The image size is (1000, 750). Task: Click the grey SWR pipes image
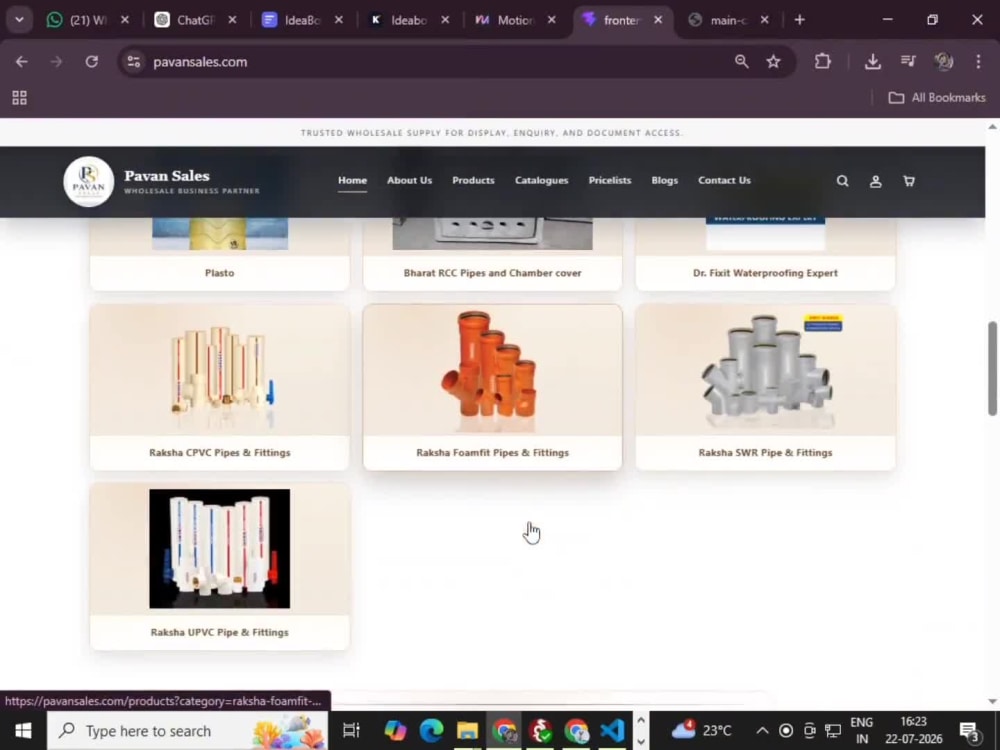click(768, 371)
